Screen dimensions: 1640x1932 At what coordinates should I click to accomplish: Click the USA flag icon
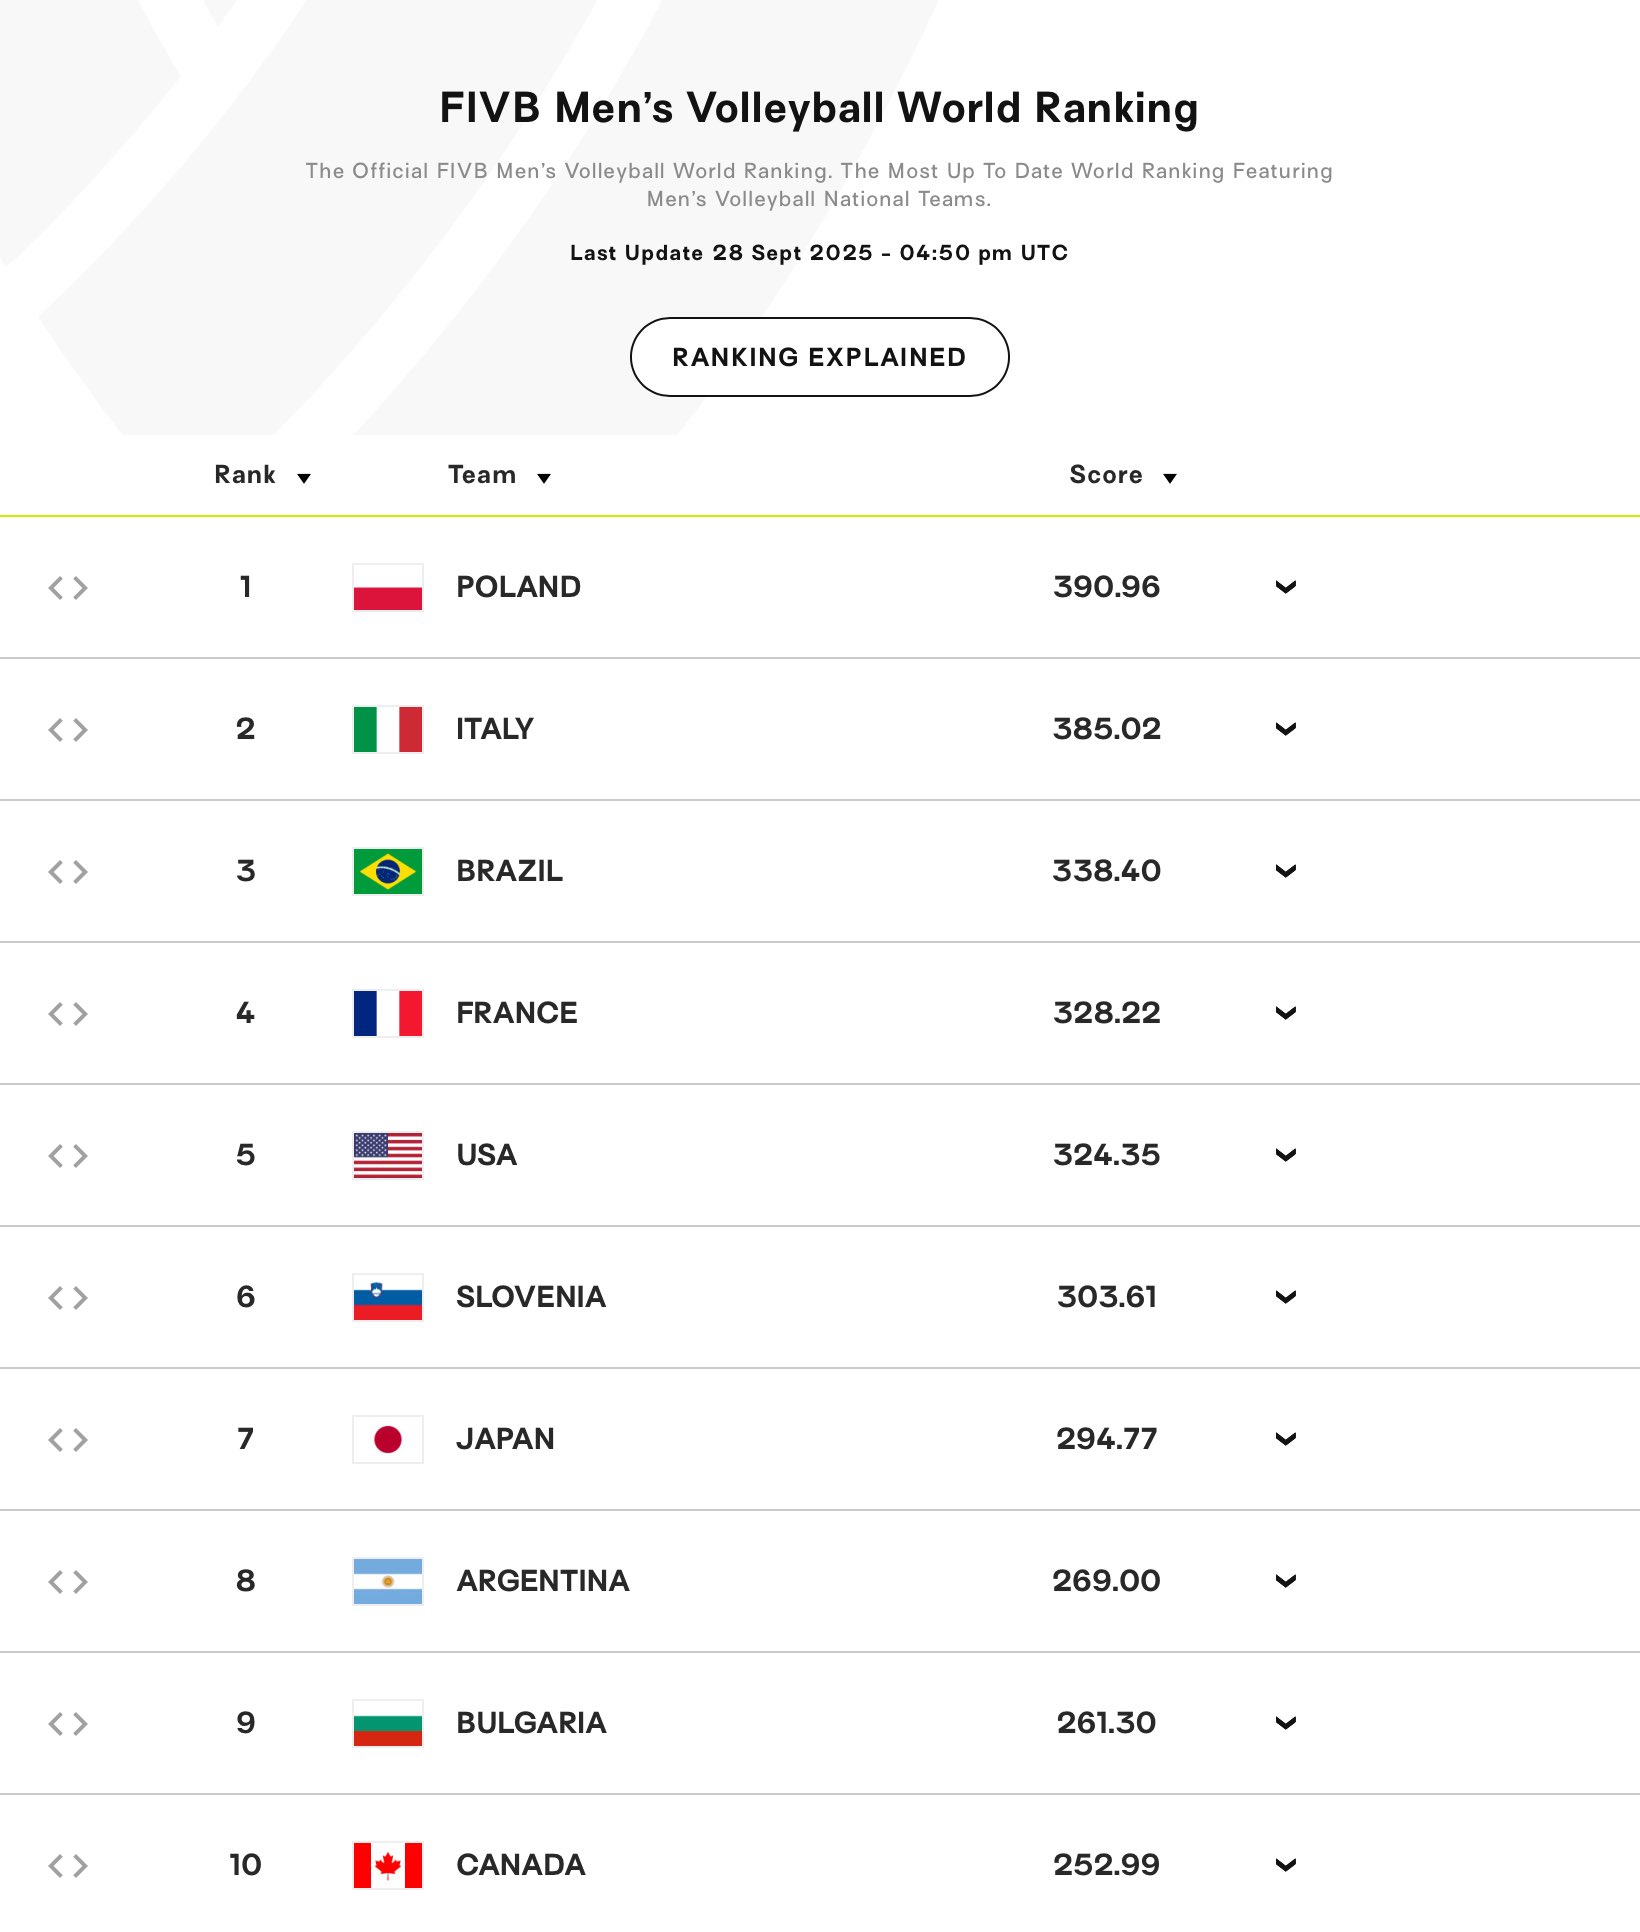(388, 1155)
